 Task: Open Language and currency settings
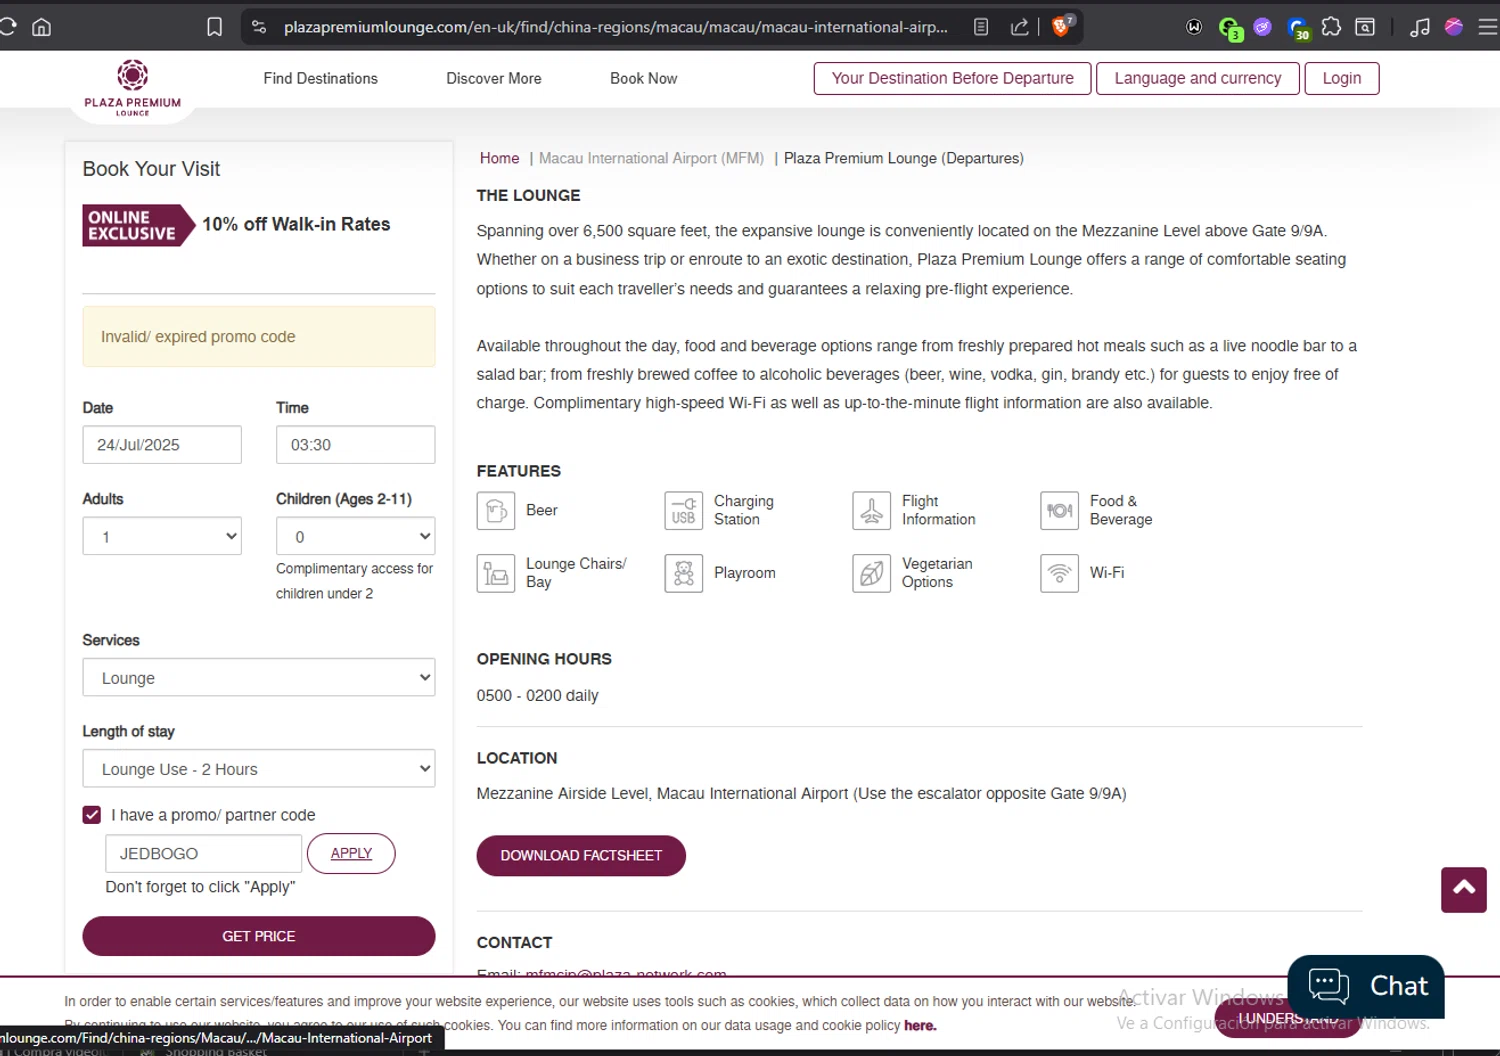[1198, 78]
